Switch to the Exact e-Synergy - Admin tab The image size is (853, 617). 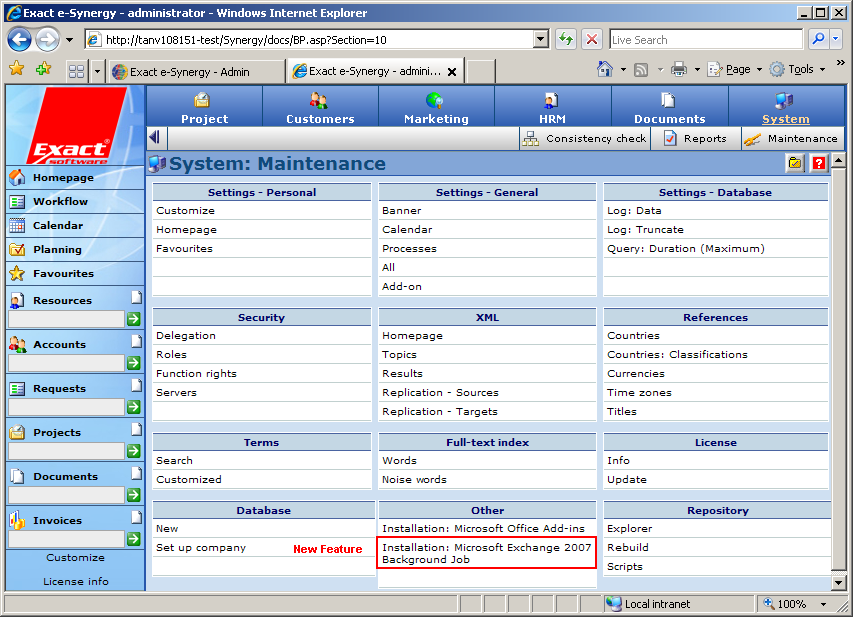[195, 72]
